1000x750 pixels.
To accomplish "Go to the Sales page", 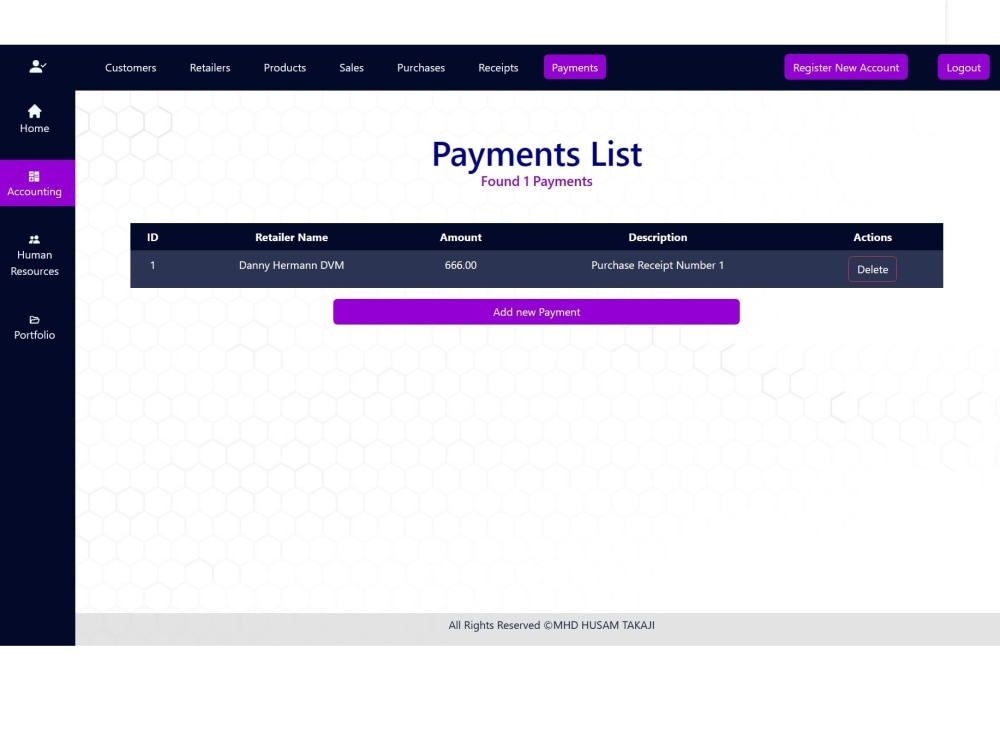I will 351,67.
